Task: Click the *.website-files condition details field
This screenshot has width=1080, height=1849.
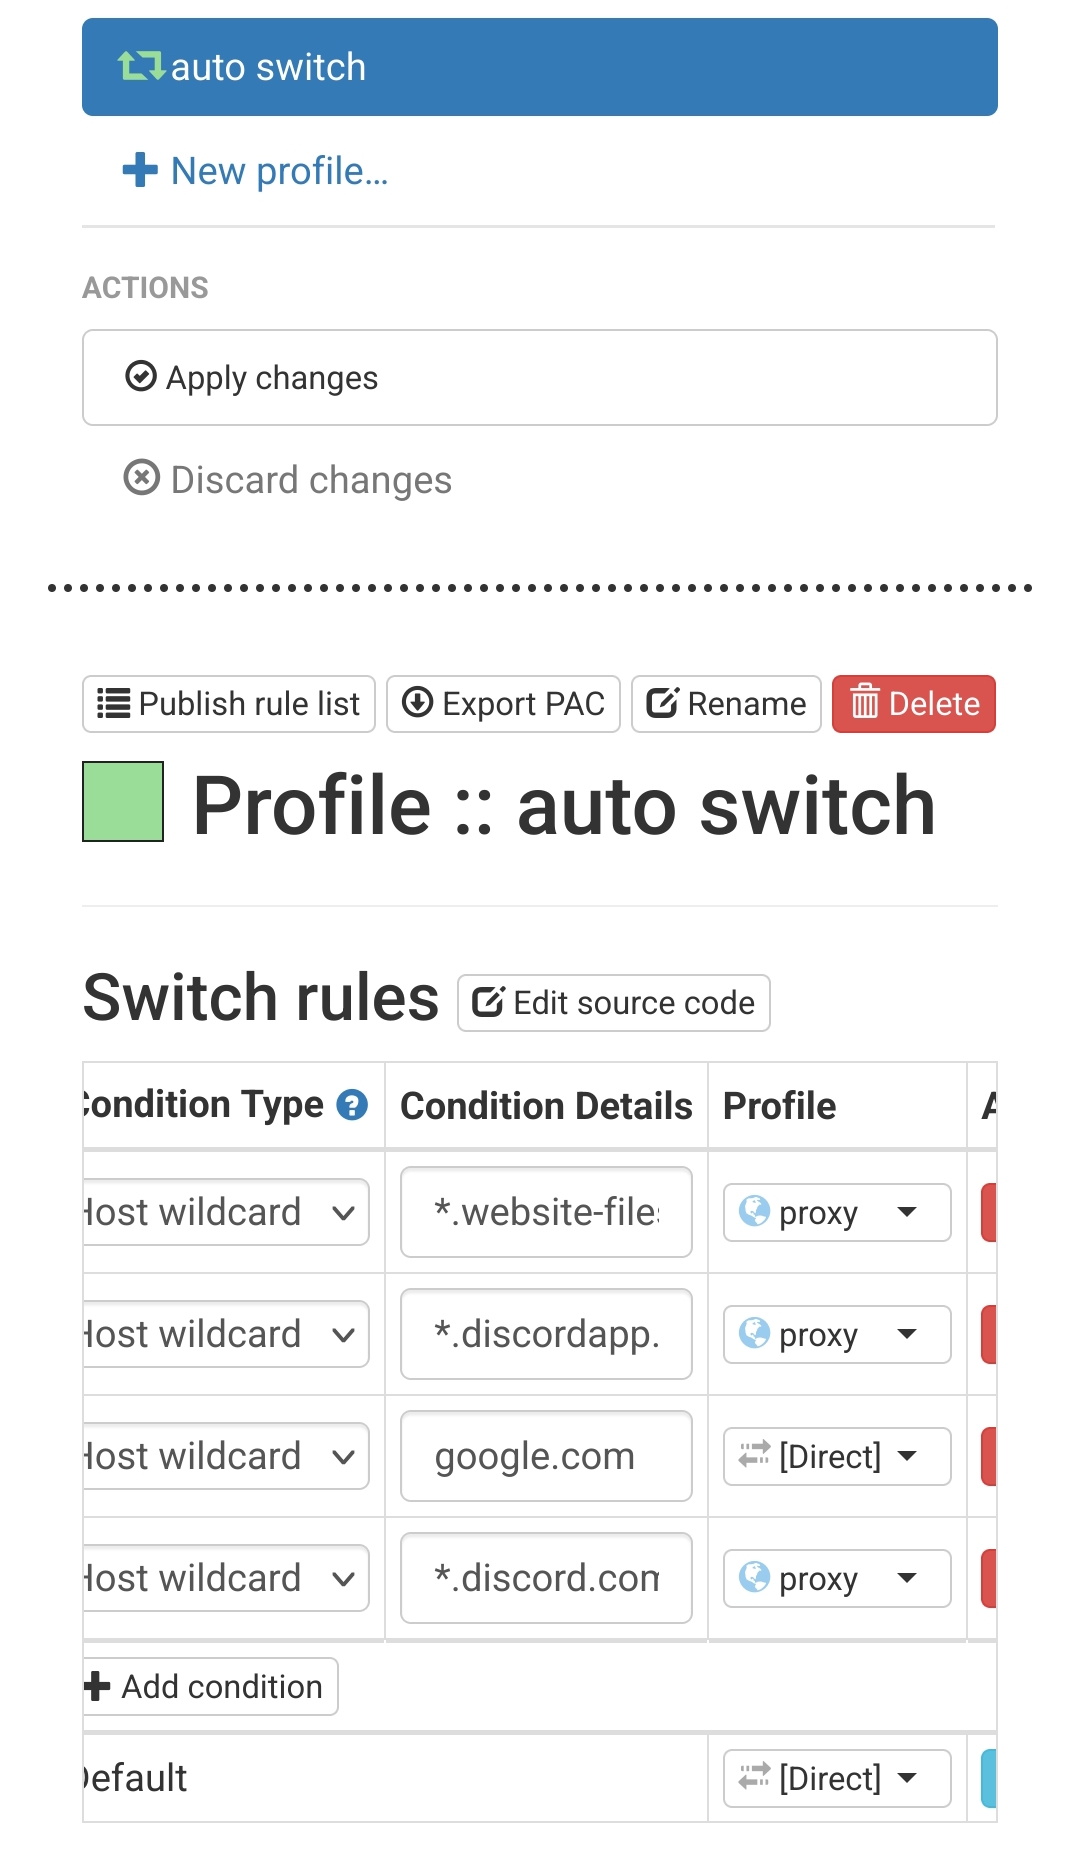Action: click(546, 1212)
